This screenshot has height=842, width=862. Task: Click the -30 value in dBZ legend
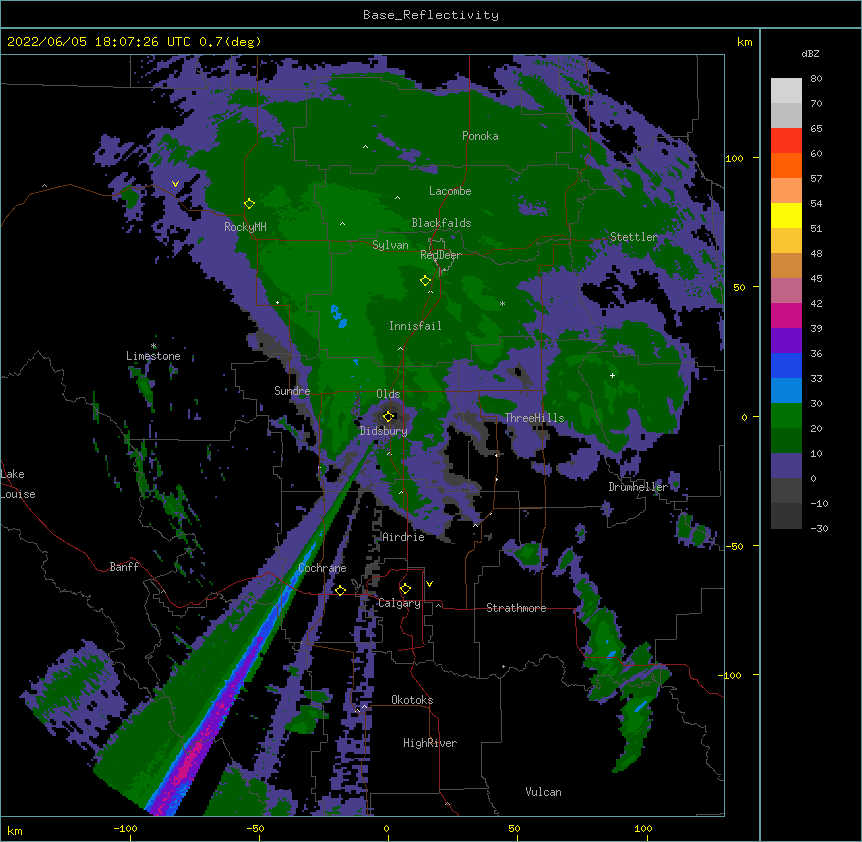click(x=819, y=528)
